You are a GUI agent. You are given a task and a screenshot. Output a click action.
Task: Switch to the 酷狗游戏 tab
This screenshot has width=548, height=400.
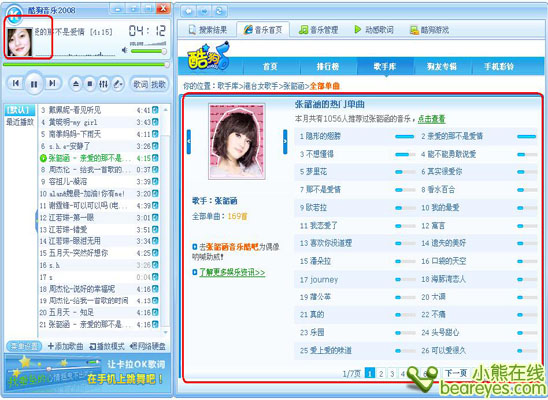[430, 30]
